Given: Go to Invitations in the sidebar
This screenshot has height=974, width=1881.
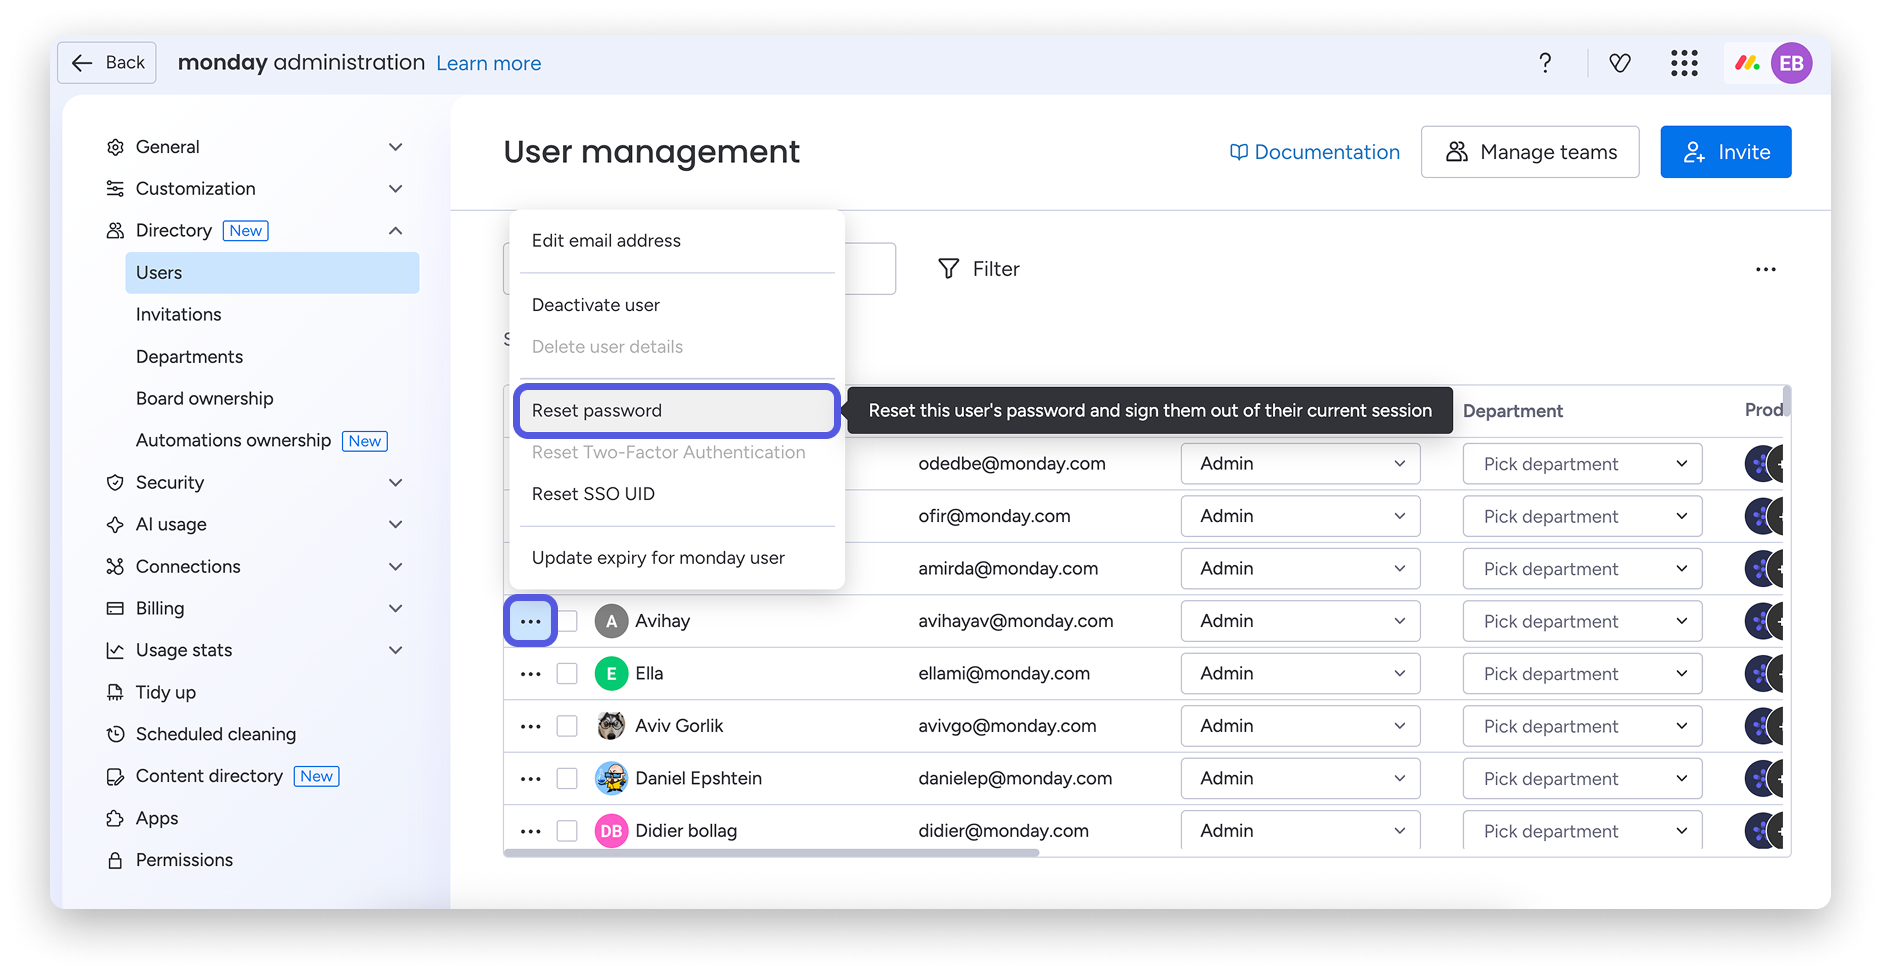Looking at the screenshot, I should pyautogui.click(x=179, y=315).
